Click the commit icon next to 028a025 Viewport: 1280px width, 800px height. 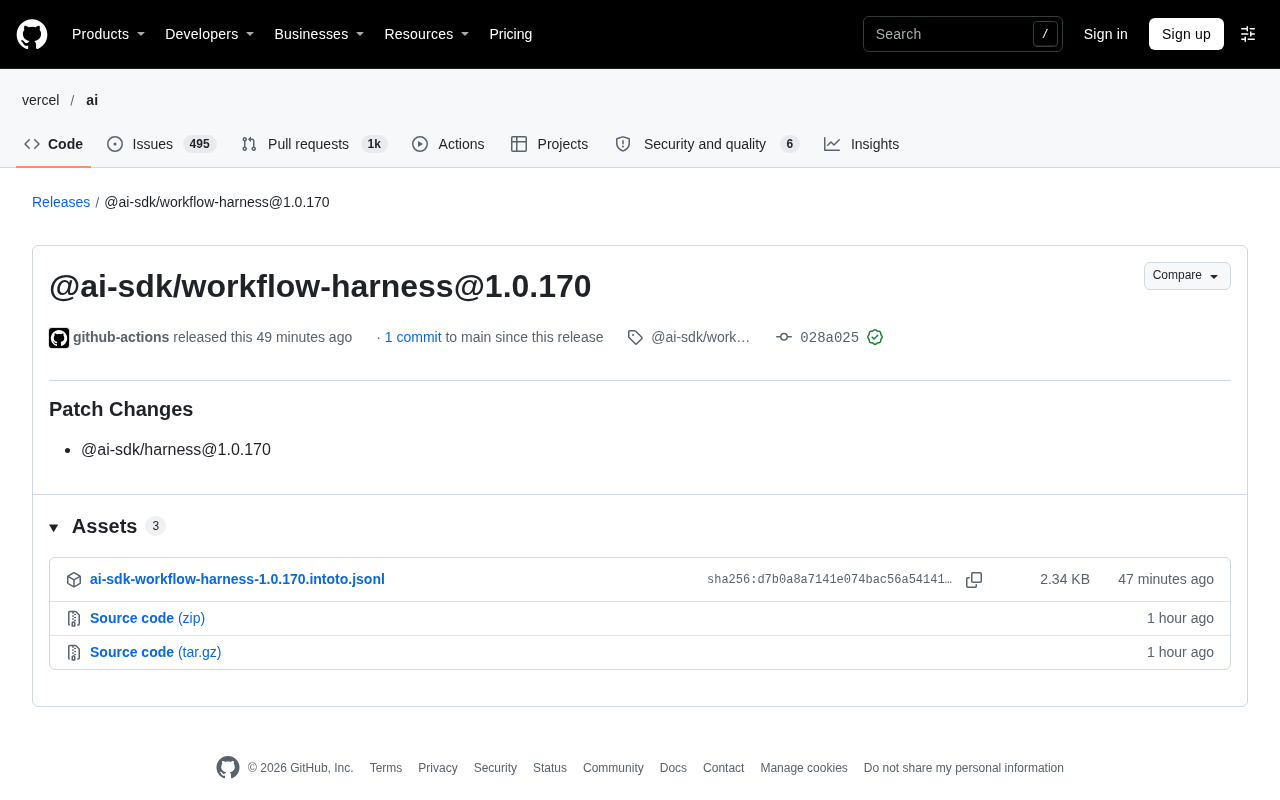[784, 337]
